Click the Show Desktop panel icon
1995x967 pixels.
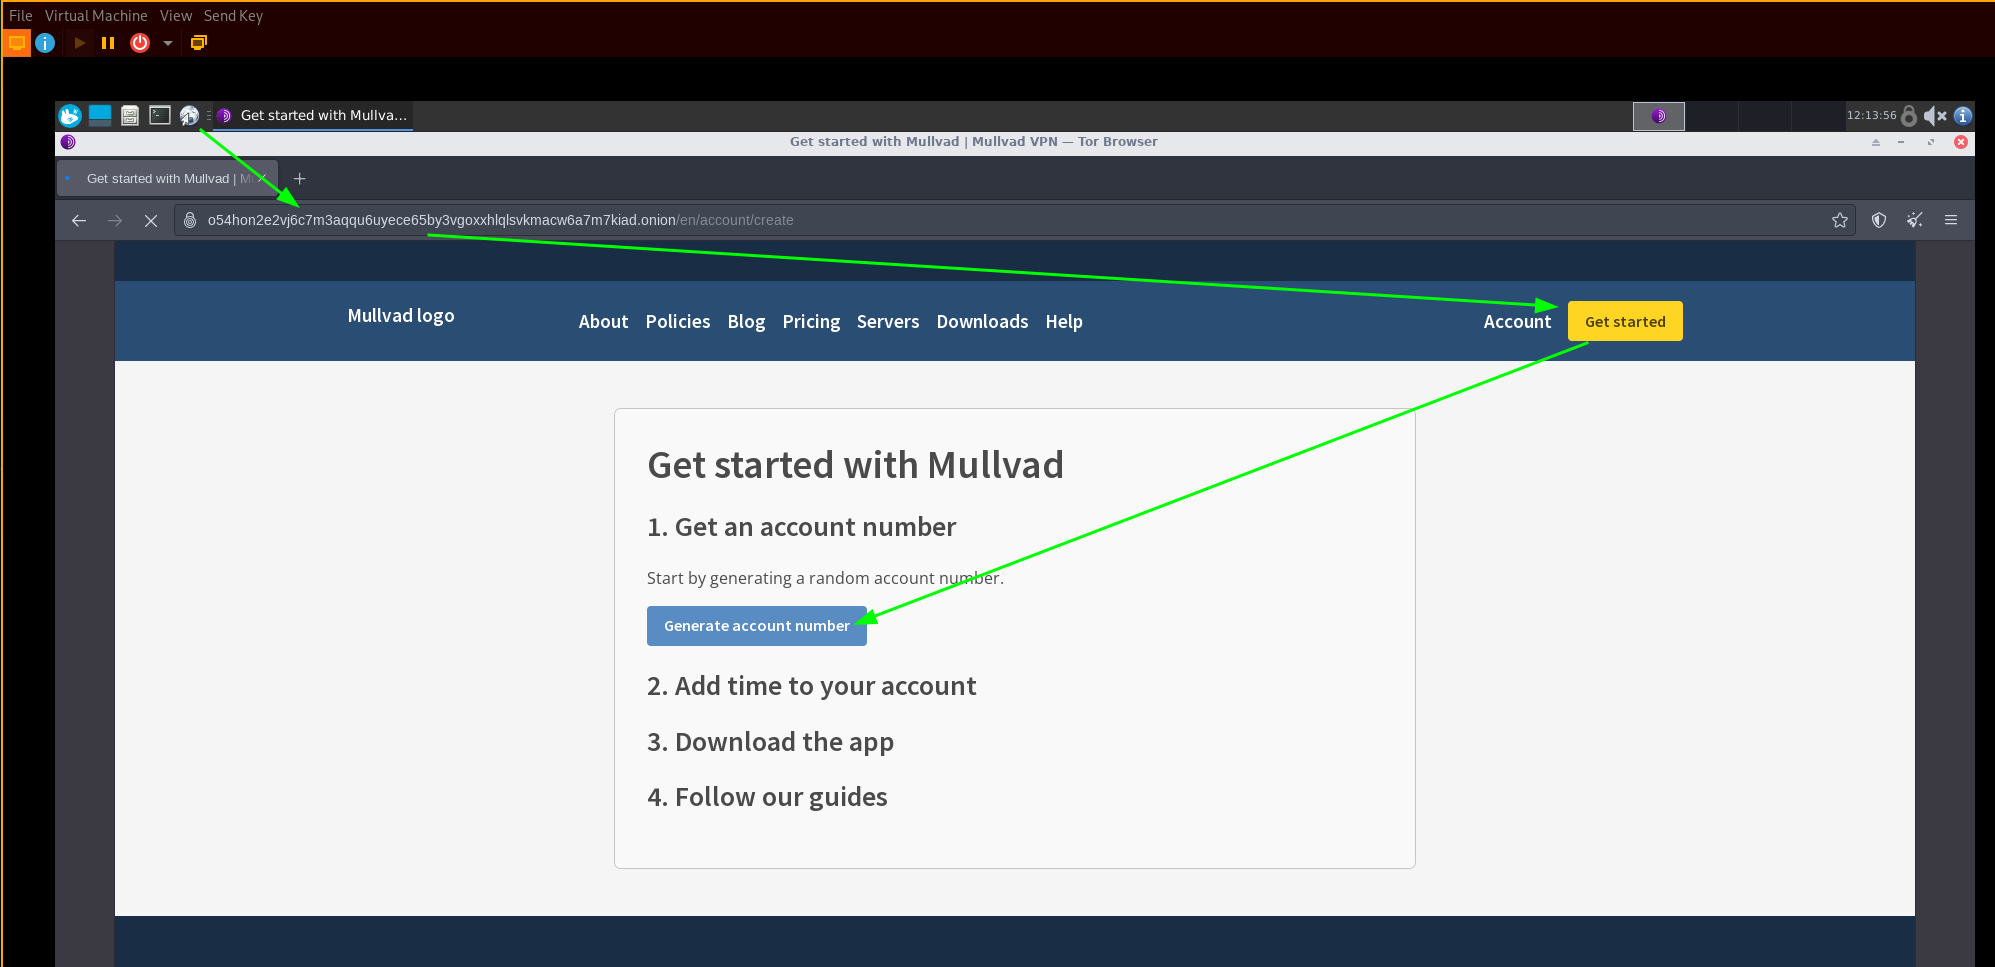pos(100,115)
